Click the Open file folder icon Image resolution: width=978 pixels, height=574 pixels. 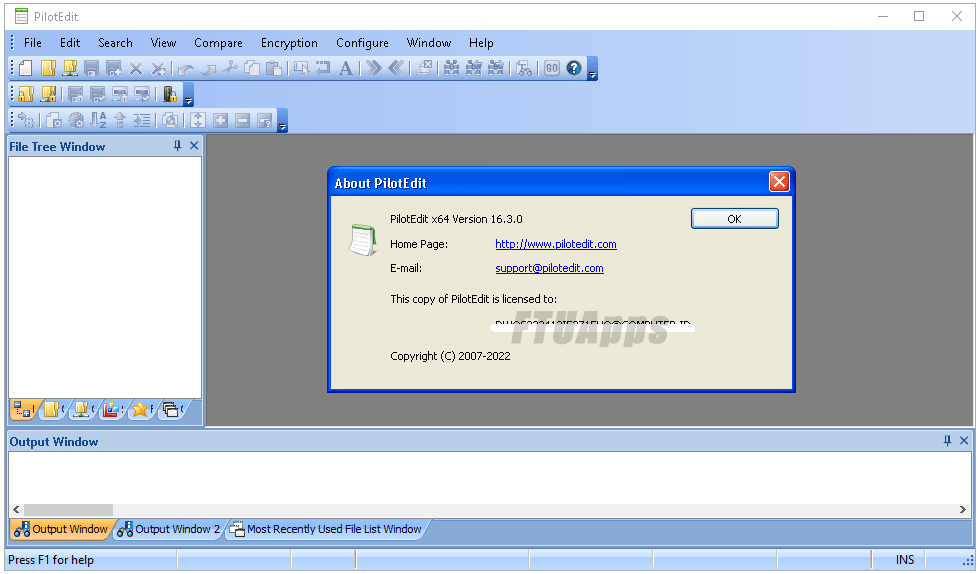(48, 68)
